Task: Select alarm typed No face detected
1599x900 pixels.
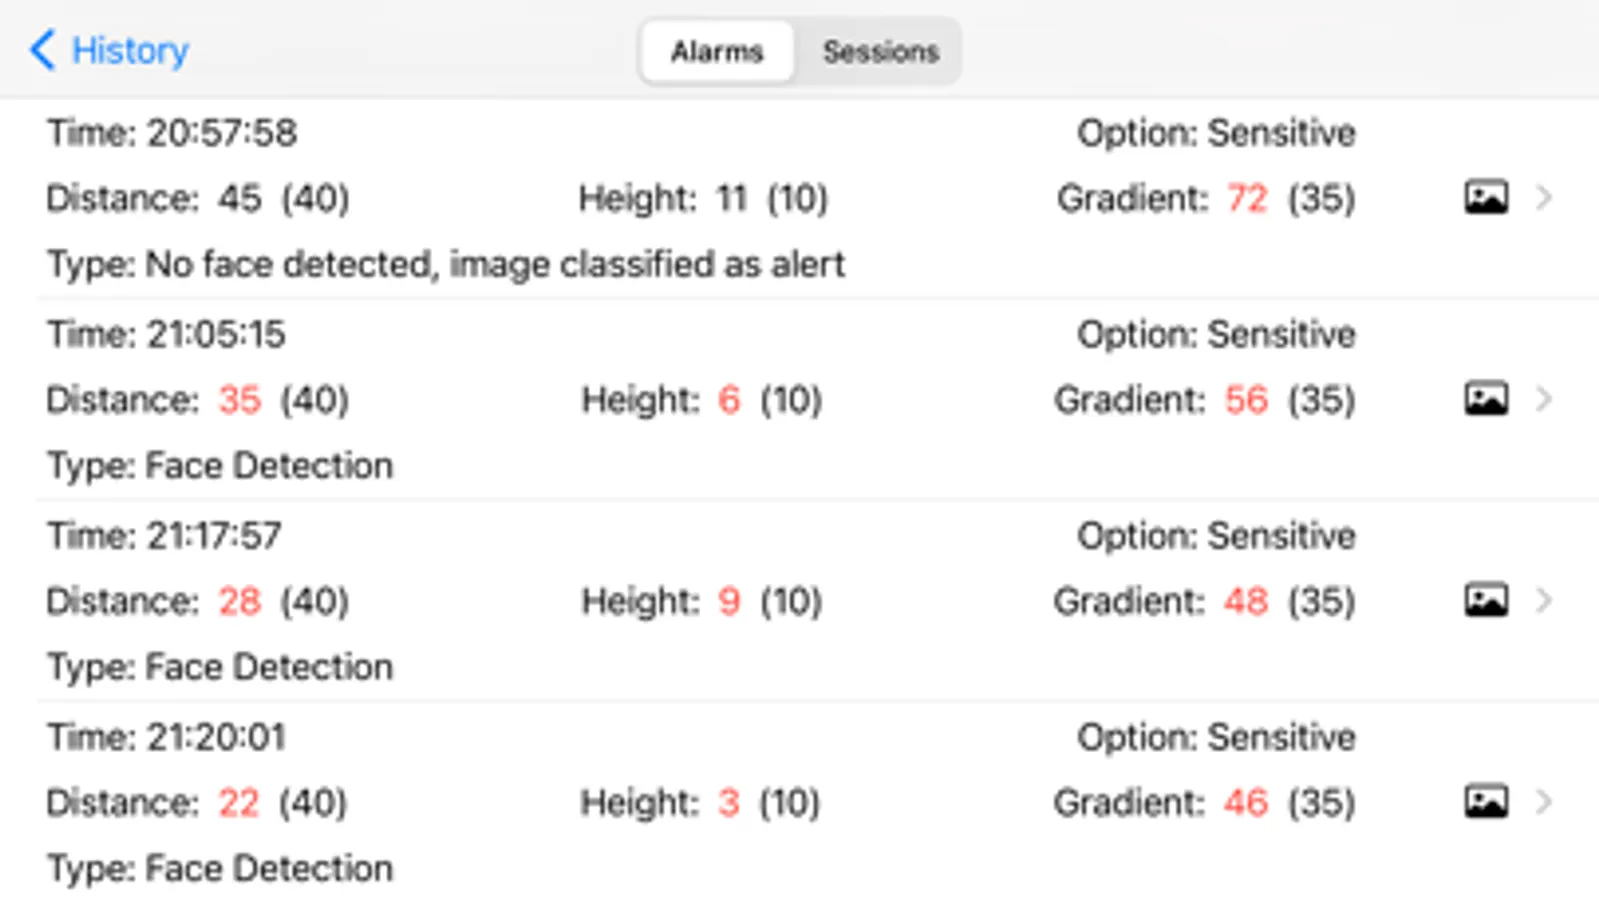Action: (446, 264)
